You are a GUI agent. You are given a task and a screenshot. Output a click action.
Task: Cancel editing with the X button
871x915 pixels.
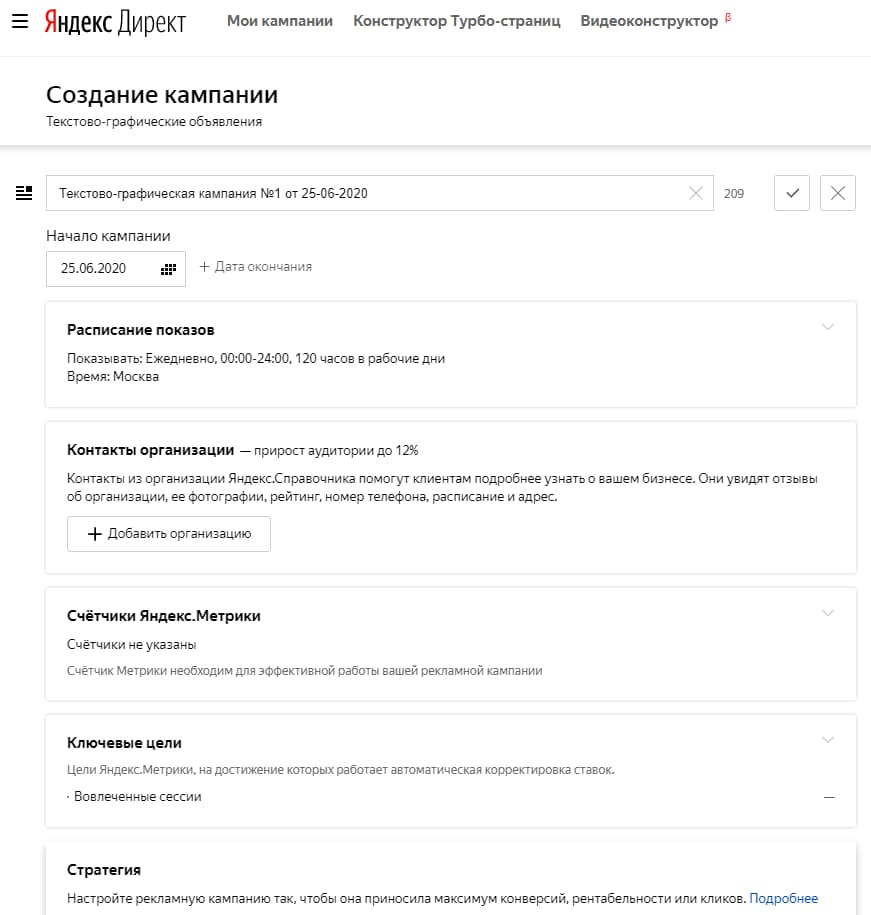[x=838, y=193]
